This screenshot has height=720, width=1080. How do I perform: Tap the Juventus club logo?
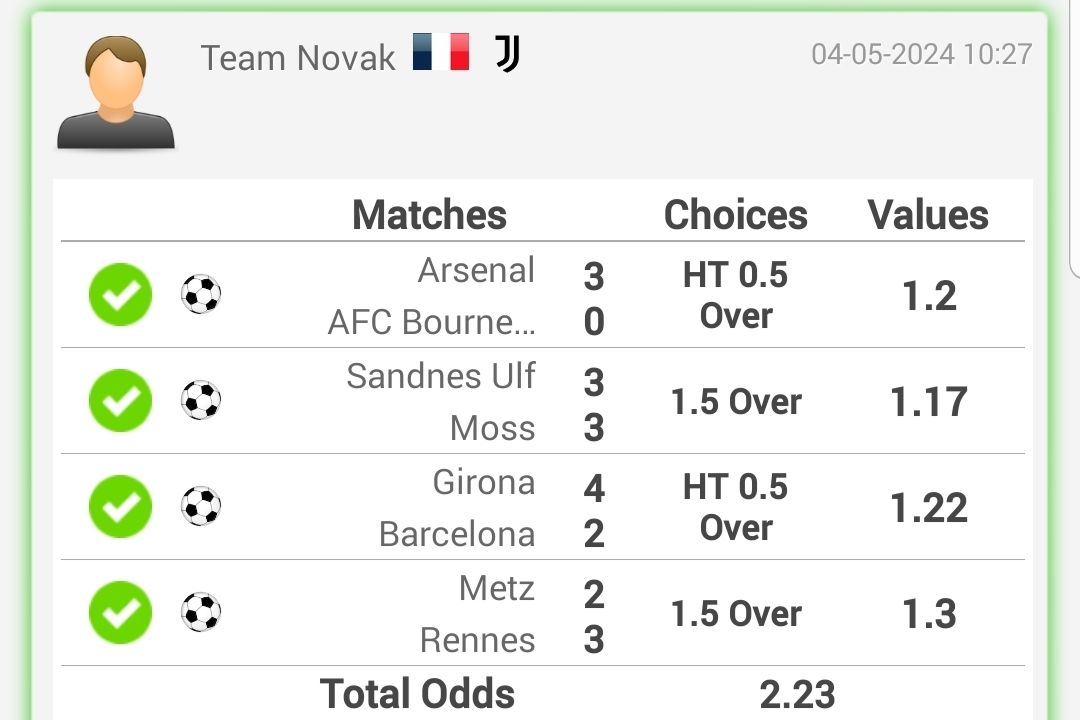click(x=508, y=54)
